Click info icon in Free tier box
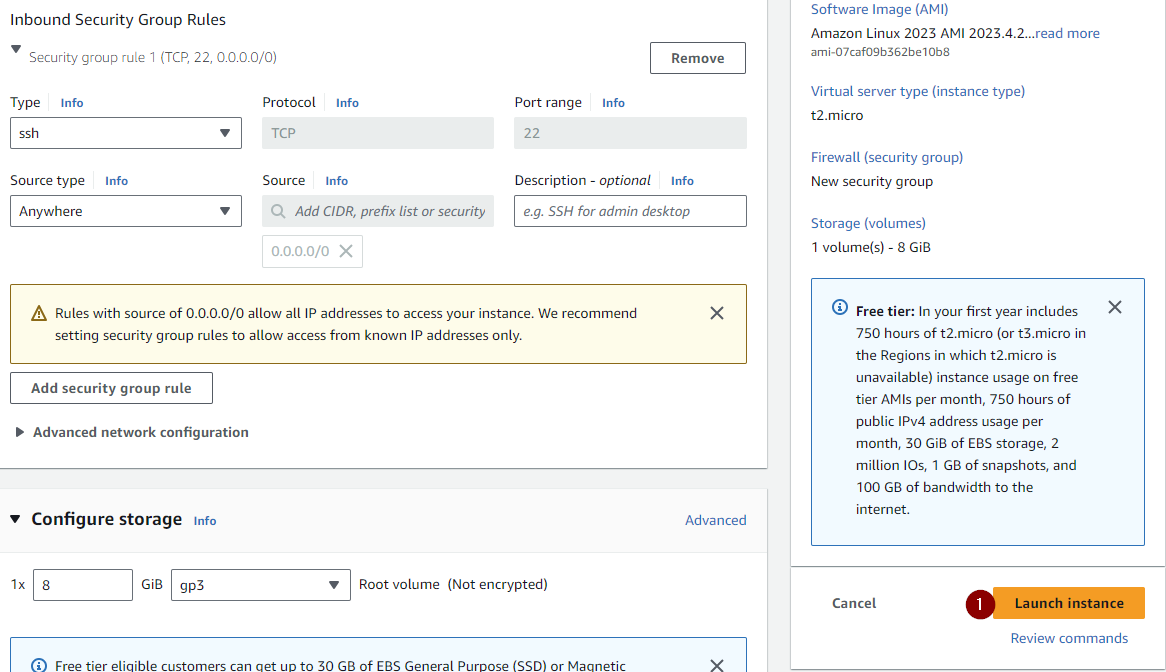Screen dimensions: 1166x672 840,307
